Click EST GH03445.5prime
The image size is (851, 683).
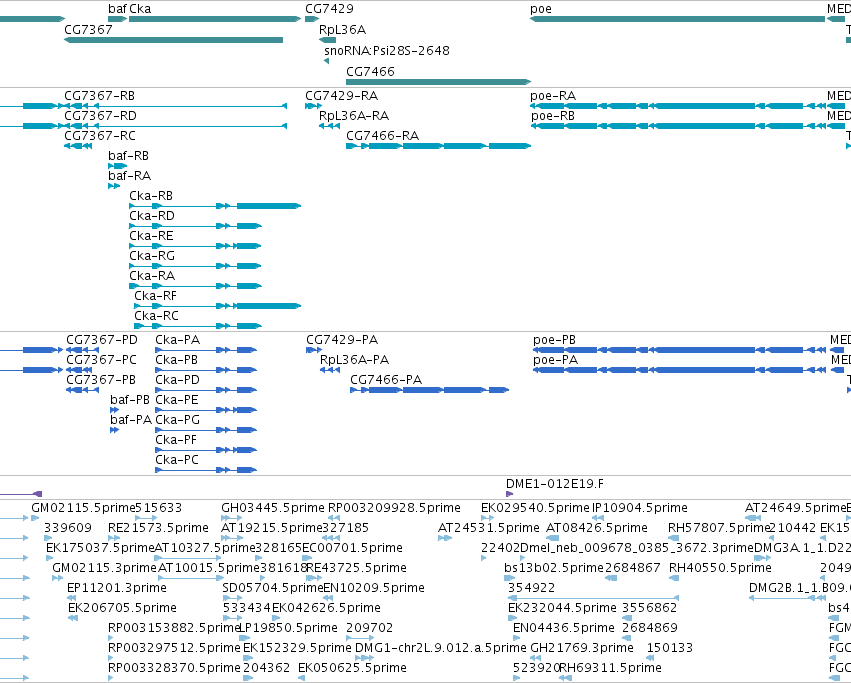[273, 508]
